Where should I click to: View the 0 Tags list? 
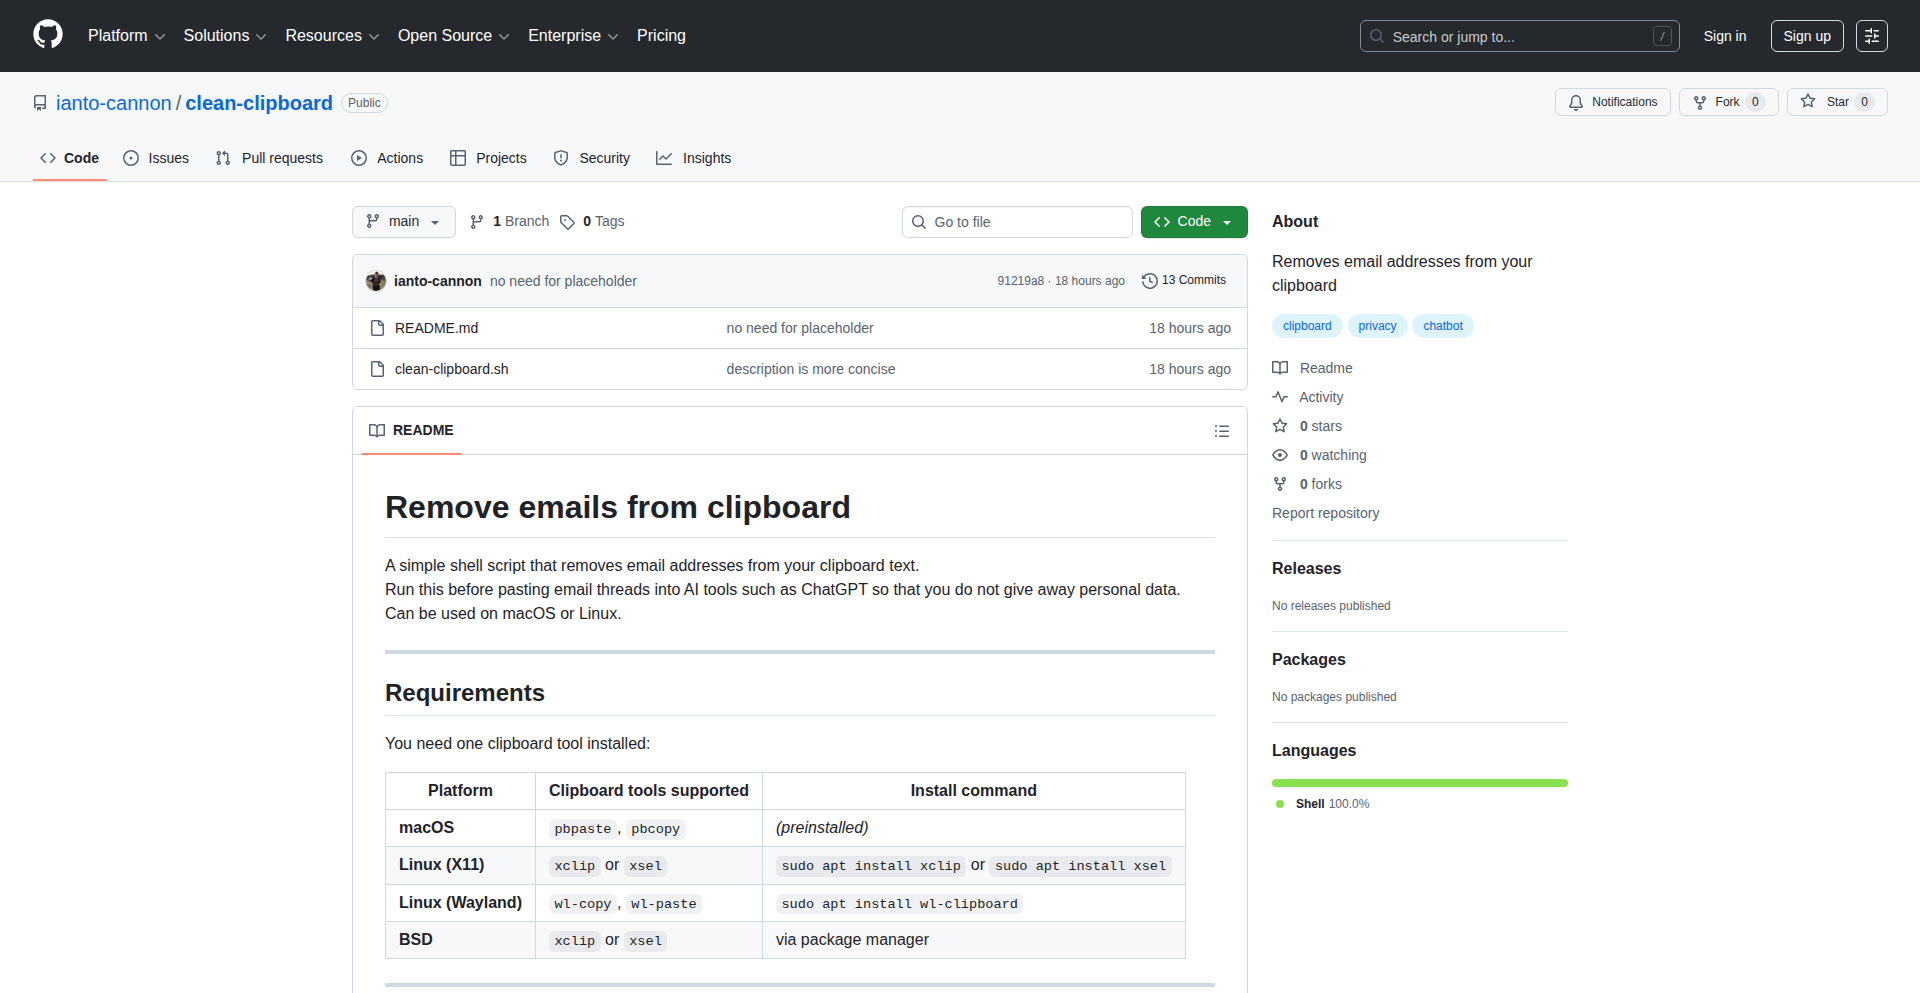coord(592,222)
